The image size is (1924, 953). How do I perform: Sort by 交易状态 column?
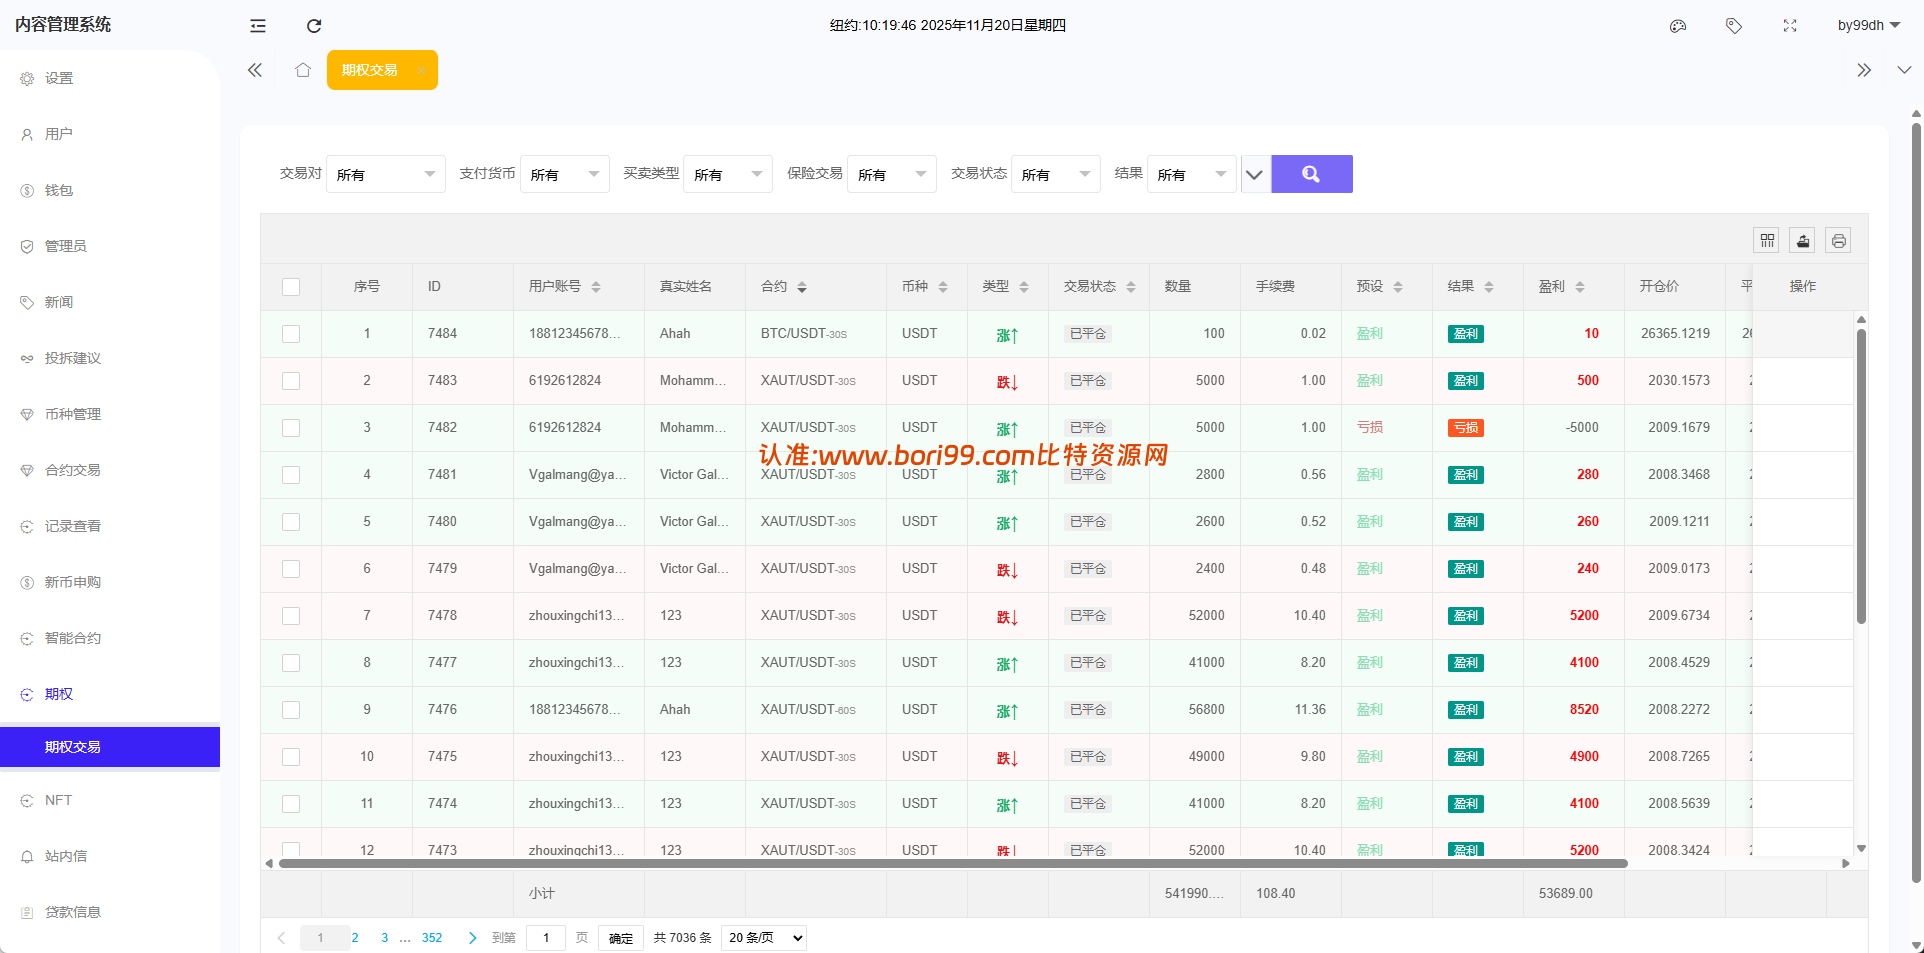[x=1131, y=287]
